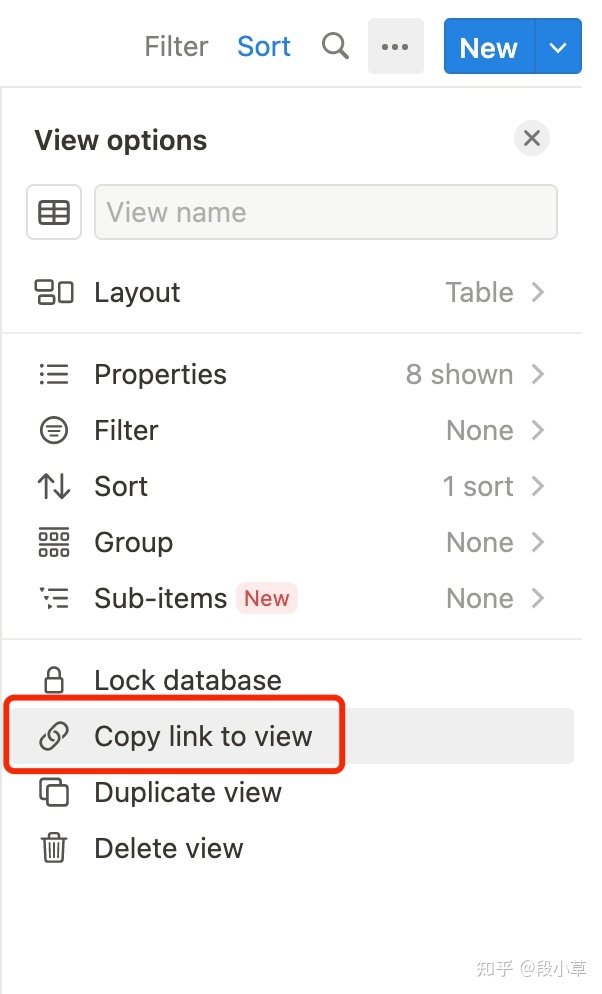The image size is (602, 994).
Task: Click the Layout icon
Action: pos(54,292)
